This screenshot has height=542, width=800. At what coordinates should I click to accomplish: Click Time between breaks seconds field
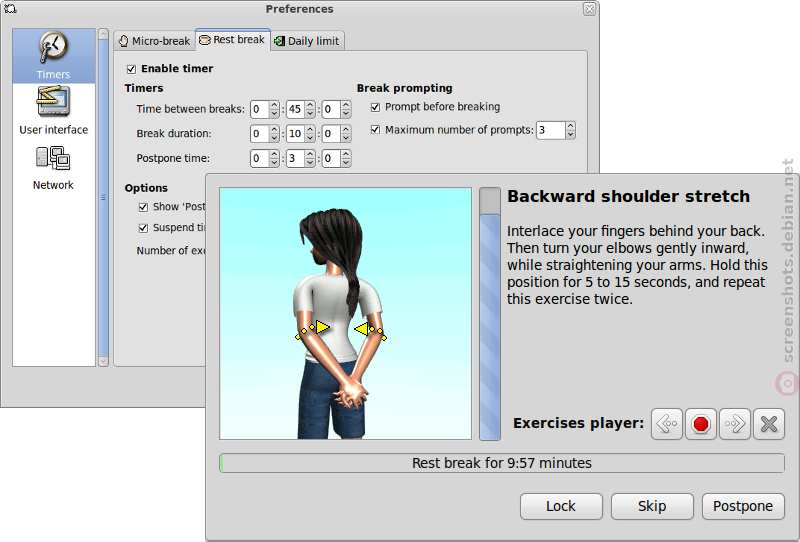332,109
